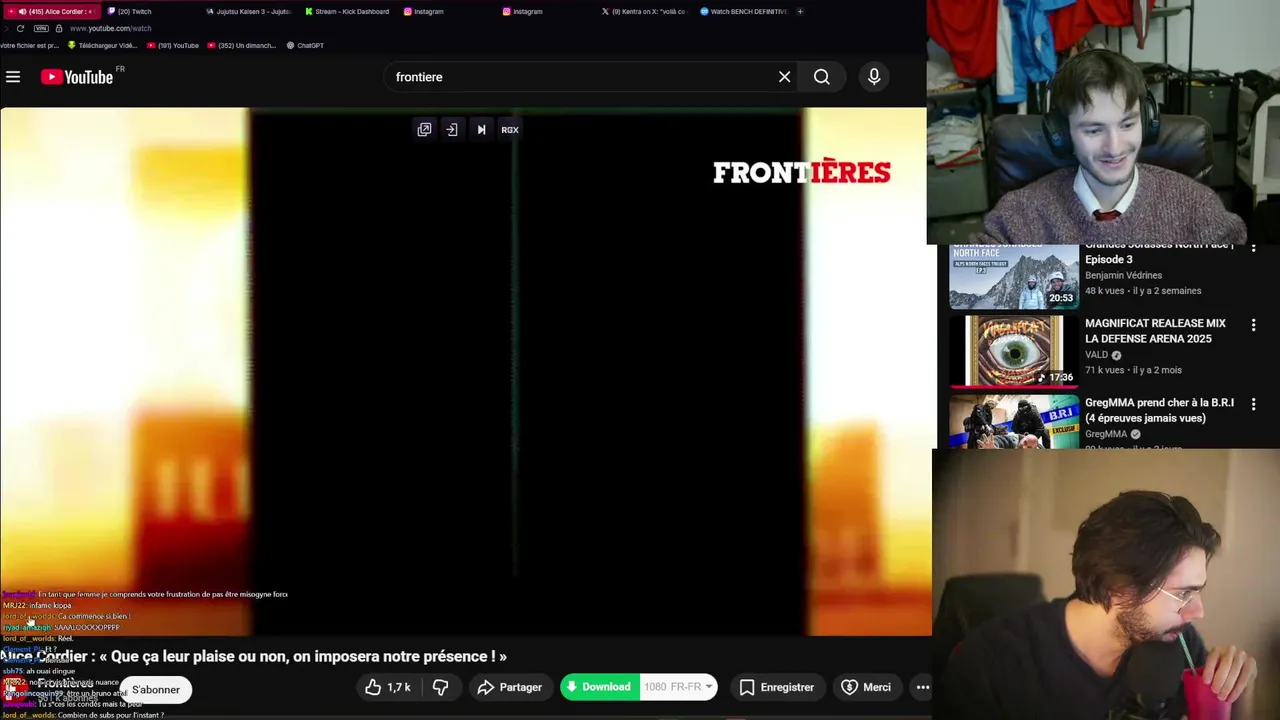
Task: Run search with the magnifier button
Action: 822,77
